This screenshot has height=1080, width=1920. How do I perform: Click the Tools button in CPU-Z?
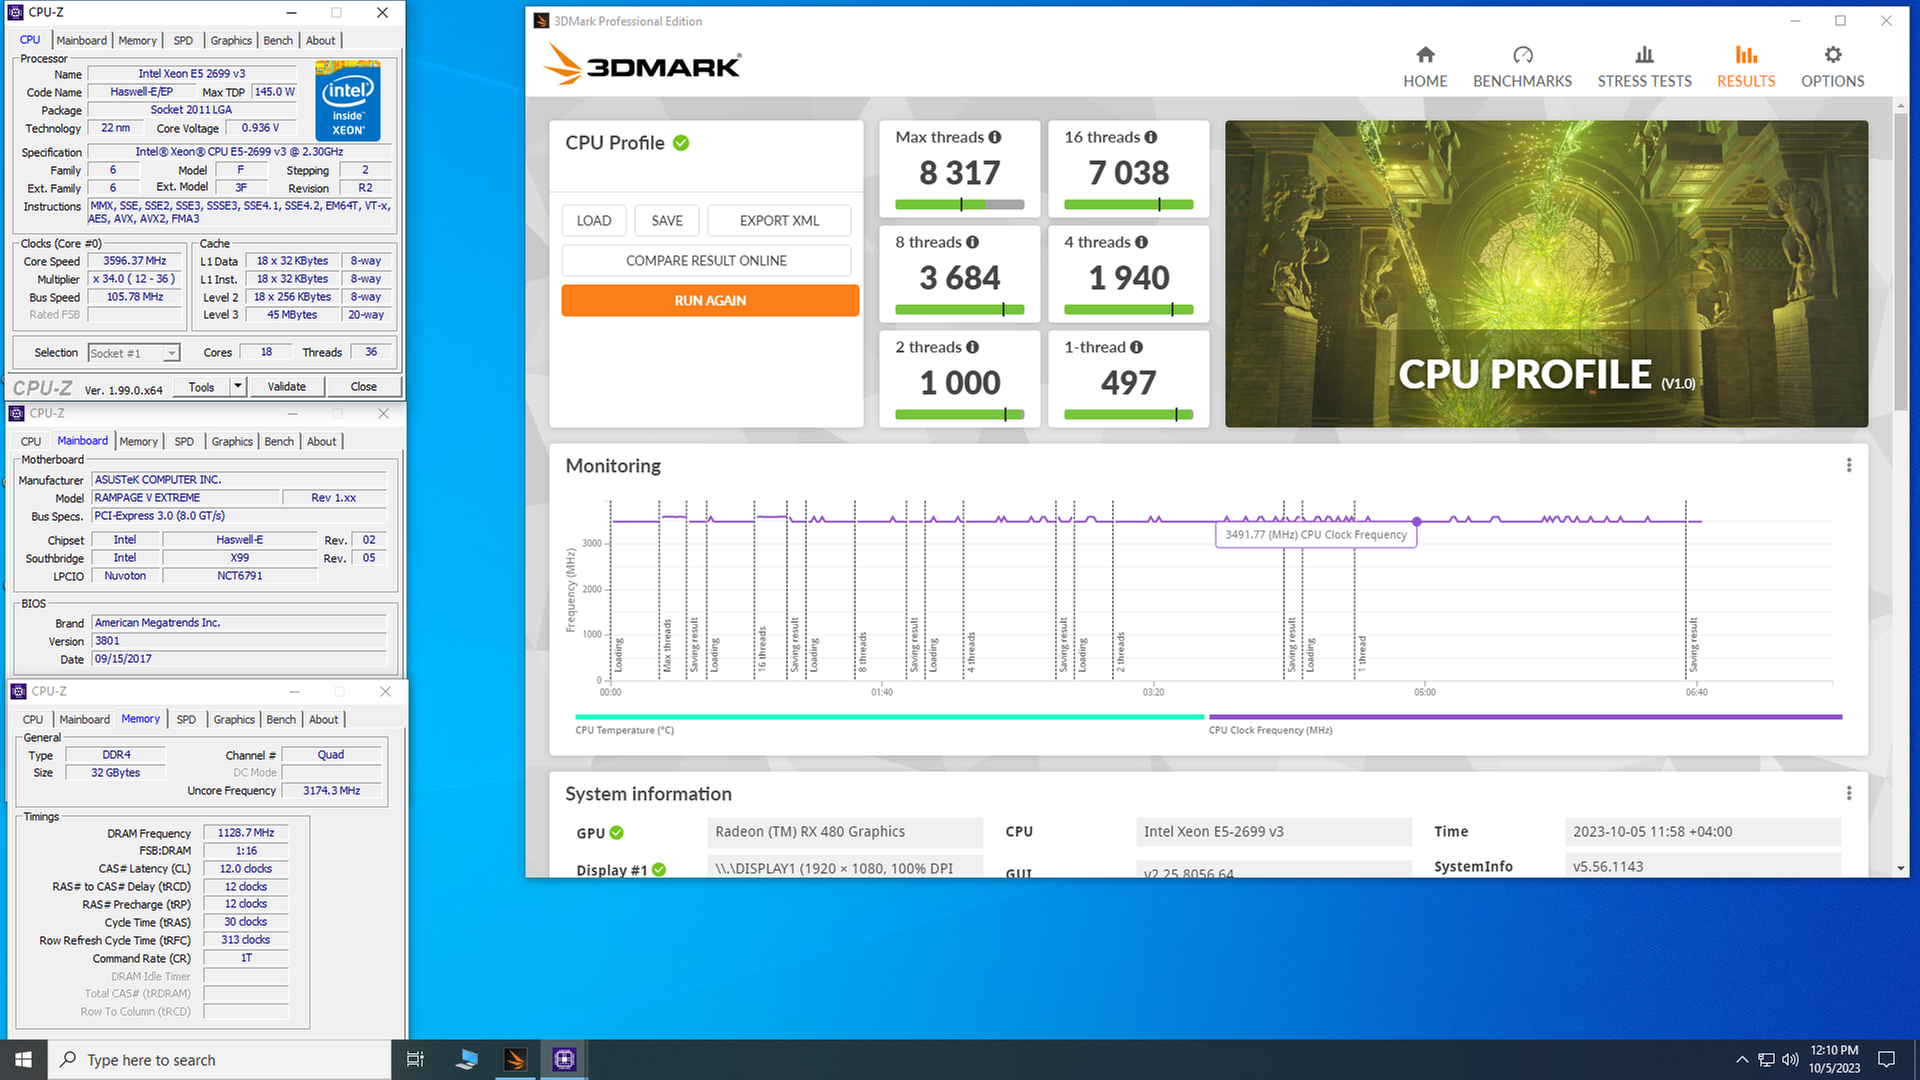pos(201,387)
